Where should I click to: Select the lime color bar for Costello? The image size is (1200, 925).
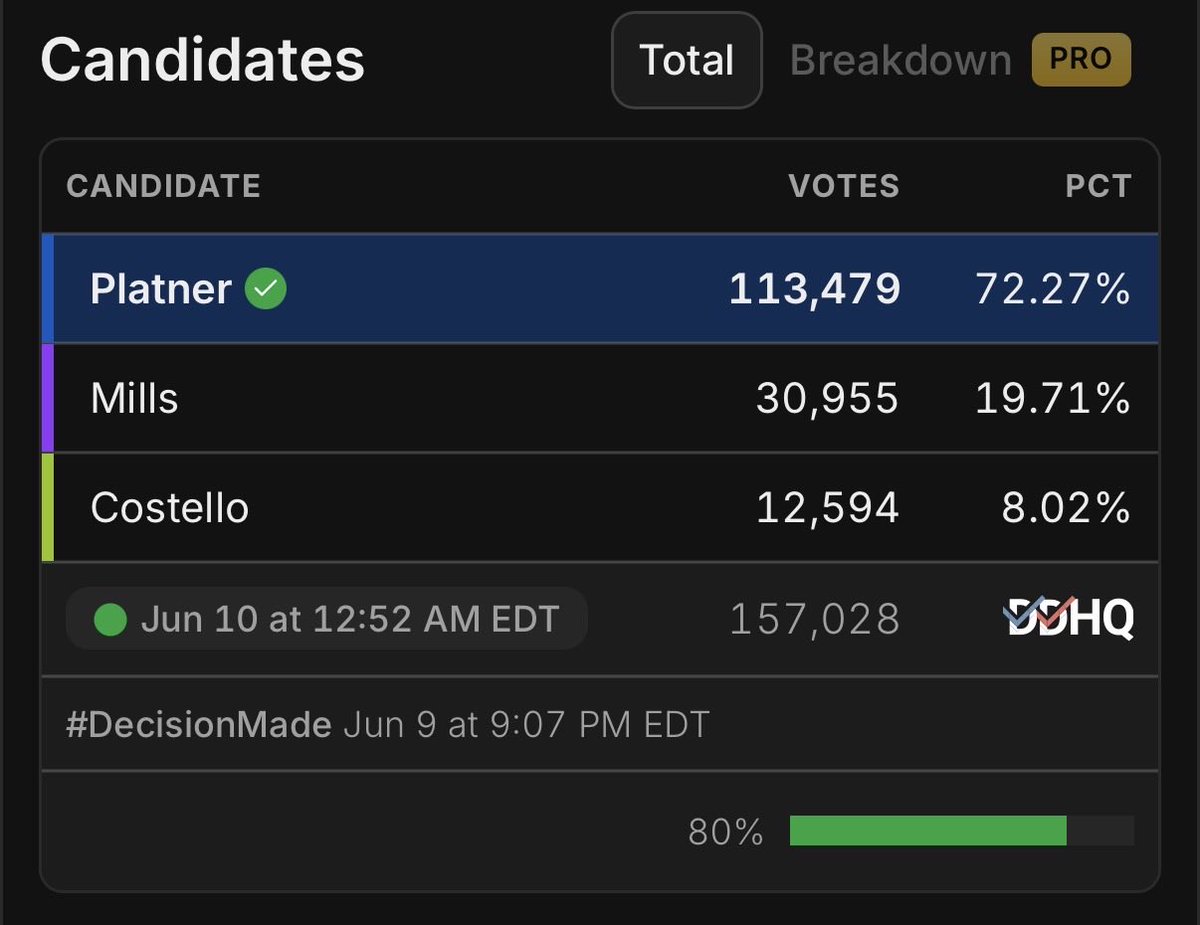pos(47,507)
